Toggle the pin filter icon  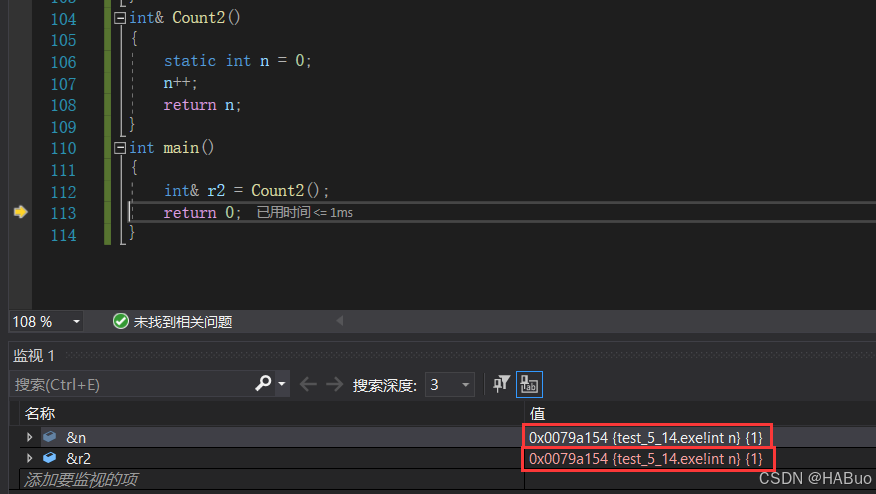pos(501,384)
